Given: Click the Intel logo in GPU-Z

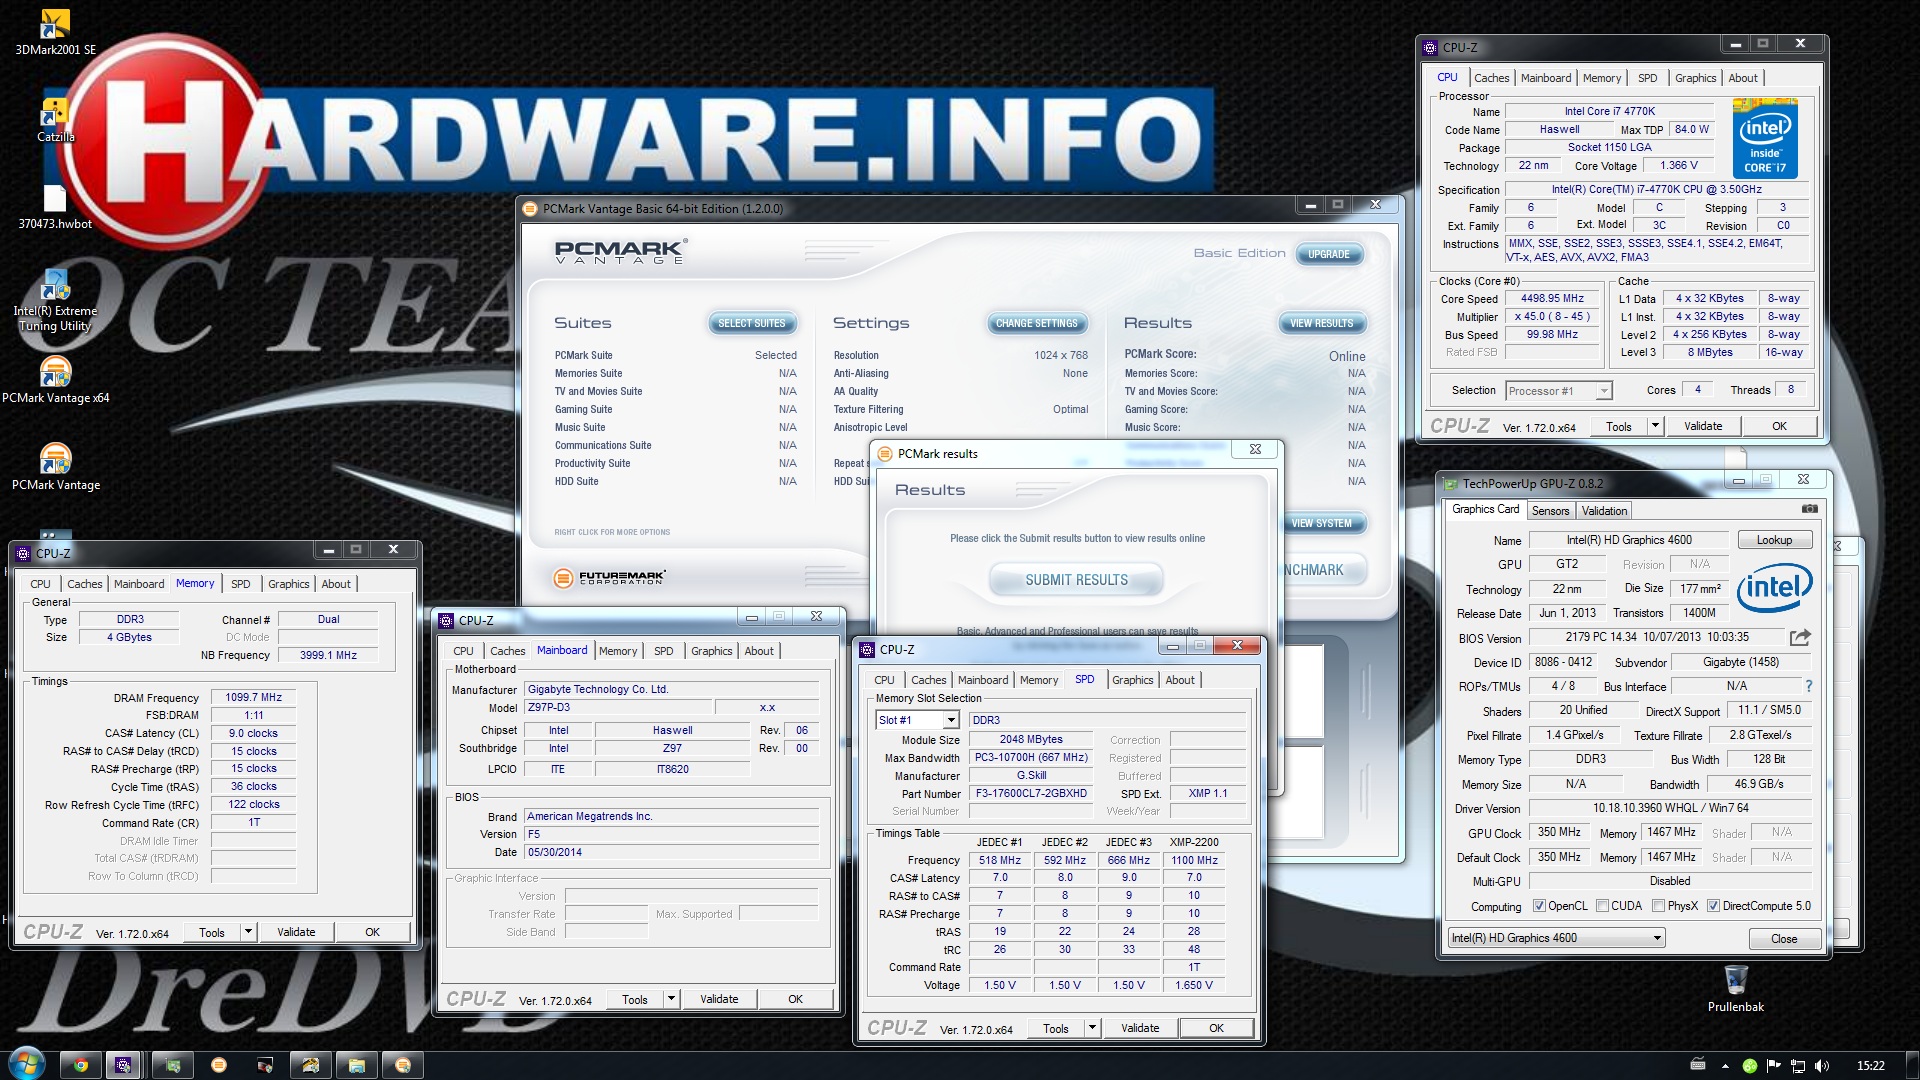Looking at the screenshot, I should pyautogui.click(x=1774, y=588).
